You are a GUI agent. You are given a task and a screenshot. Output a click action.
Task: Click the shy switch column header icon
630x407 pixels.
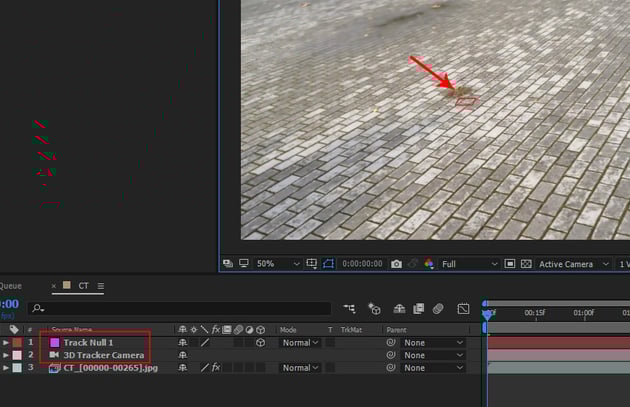pos(182,329)
